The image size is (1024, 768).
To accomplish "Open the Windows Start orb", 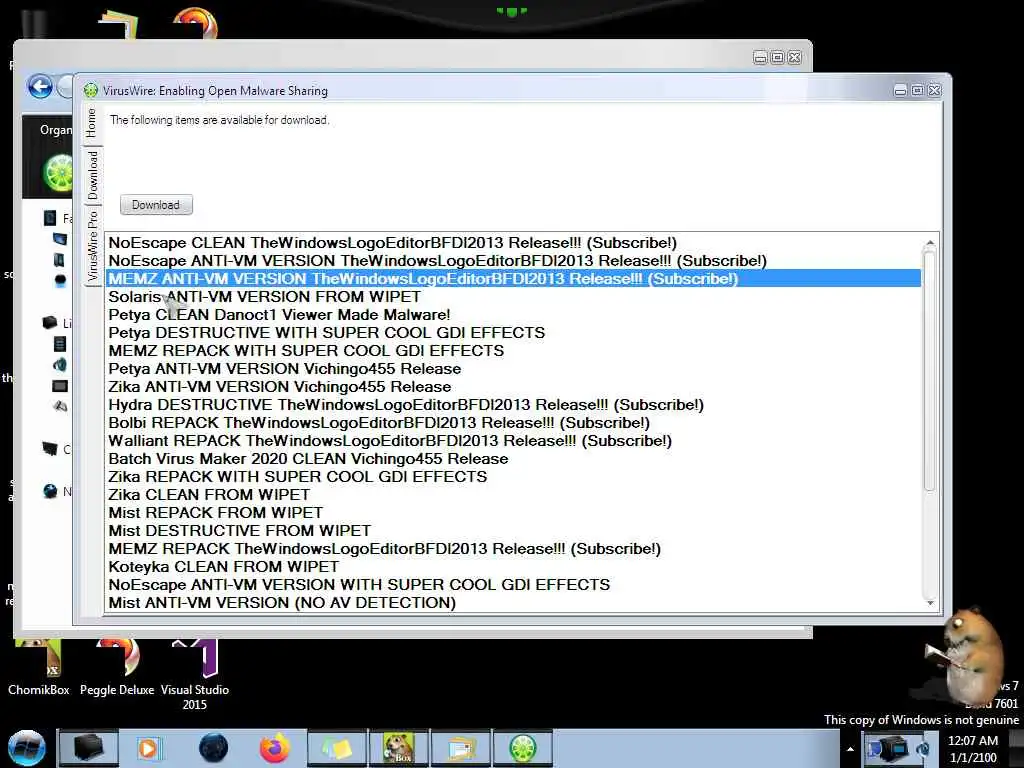I will (26, 748).
